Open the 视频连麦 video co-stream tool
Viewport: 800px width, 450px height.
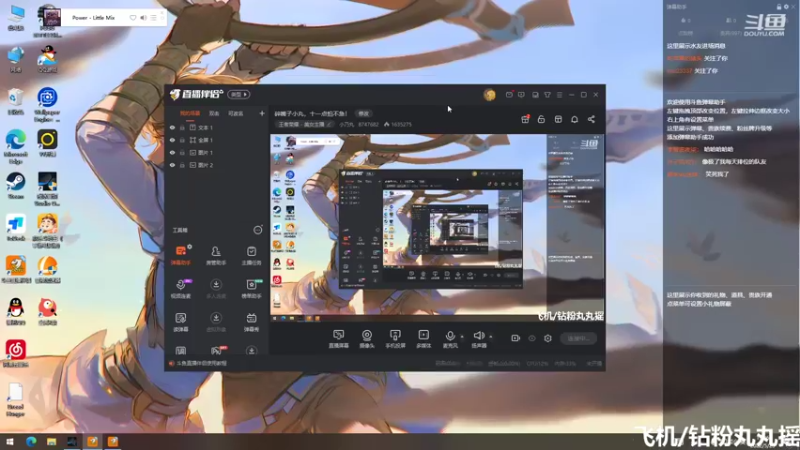click(x=181, y=288)
